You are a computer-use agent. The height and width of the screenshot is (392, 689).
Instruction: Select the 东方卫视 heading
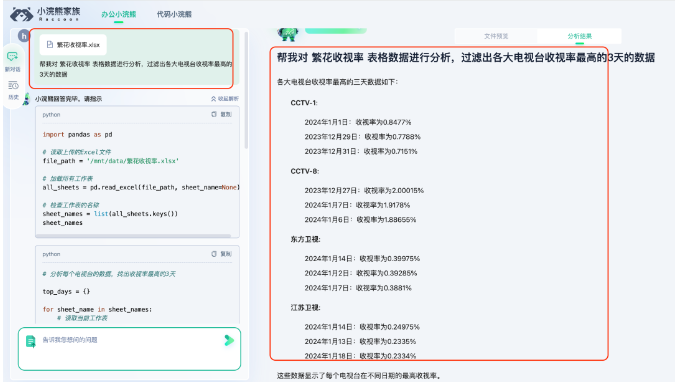(305, 239)
